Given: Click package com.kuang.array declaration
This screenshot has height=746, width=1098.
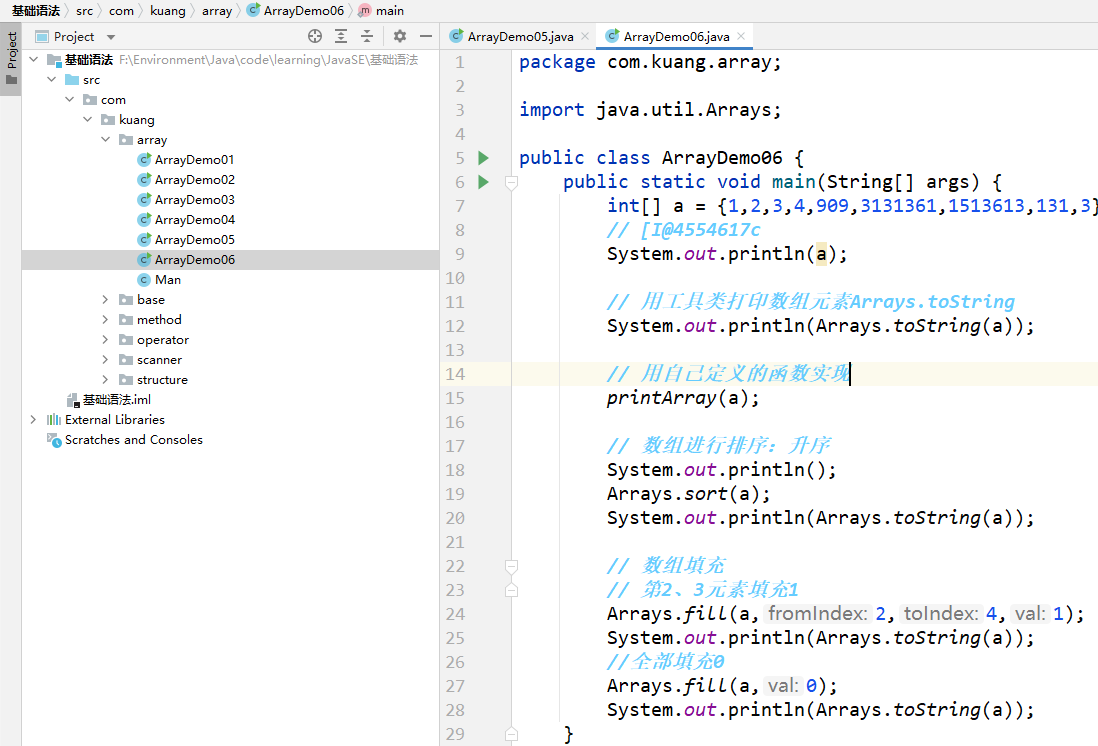Looking at the screenshot, I should point(650,62).
